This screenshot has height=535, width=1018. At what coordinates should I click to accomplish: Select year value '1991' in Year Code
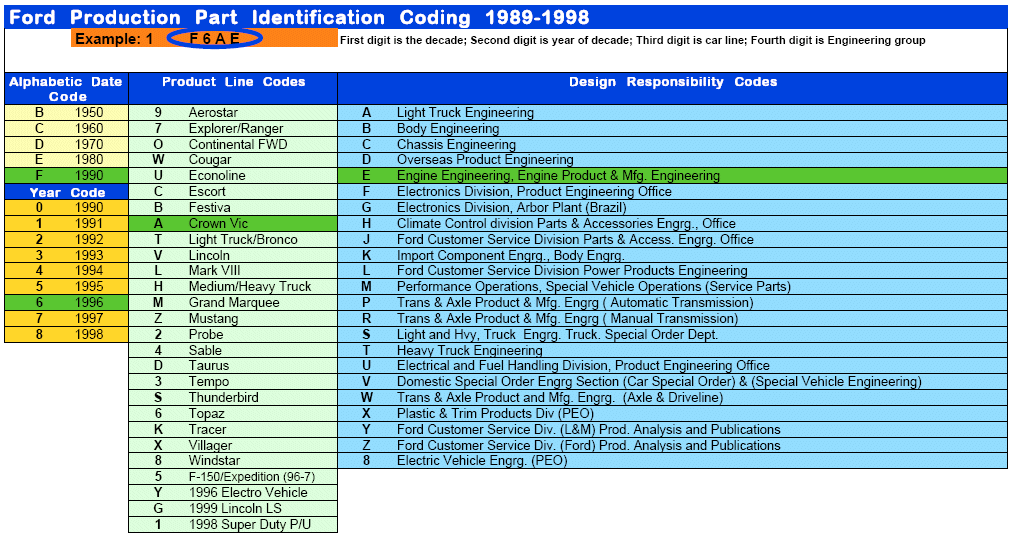(x=89, y=223)
